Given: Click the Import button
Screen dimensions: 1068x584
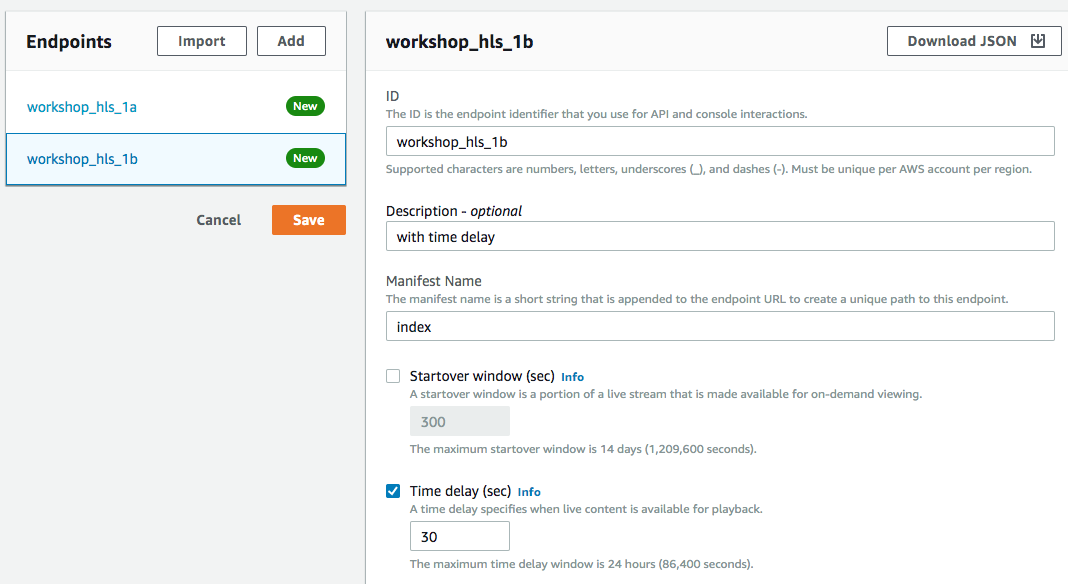Looking at the screenshot, I should pos(202,41).
